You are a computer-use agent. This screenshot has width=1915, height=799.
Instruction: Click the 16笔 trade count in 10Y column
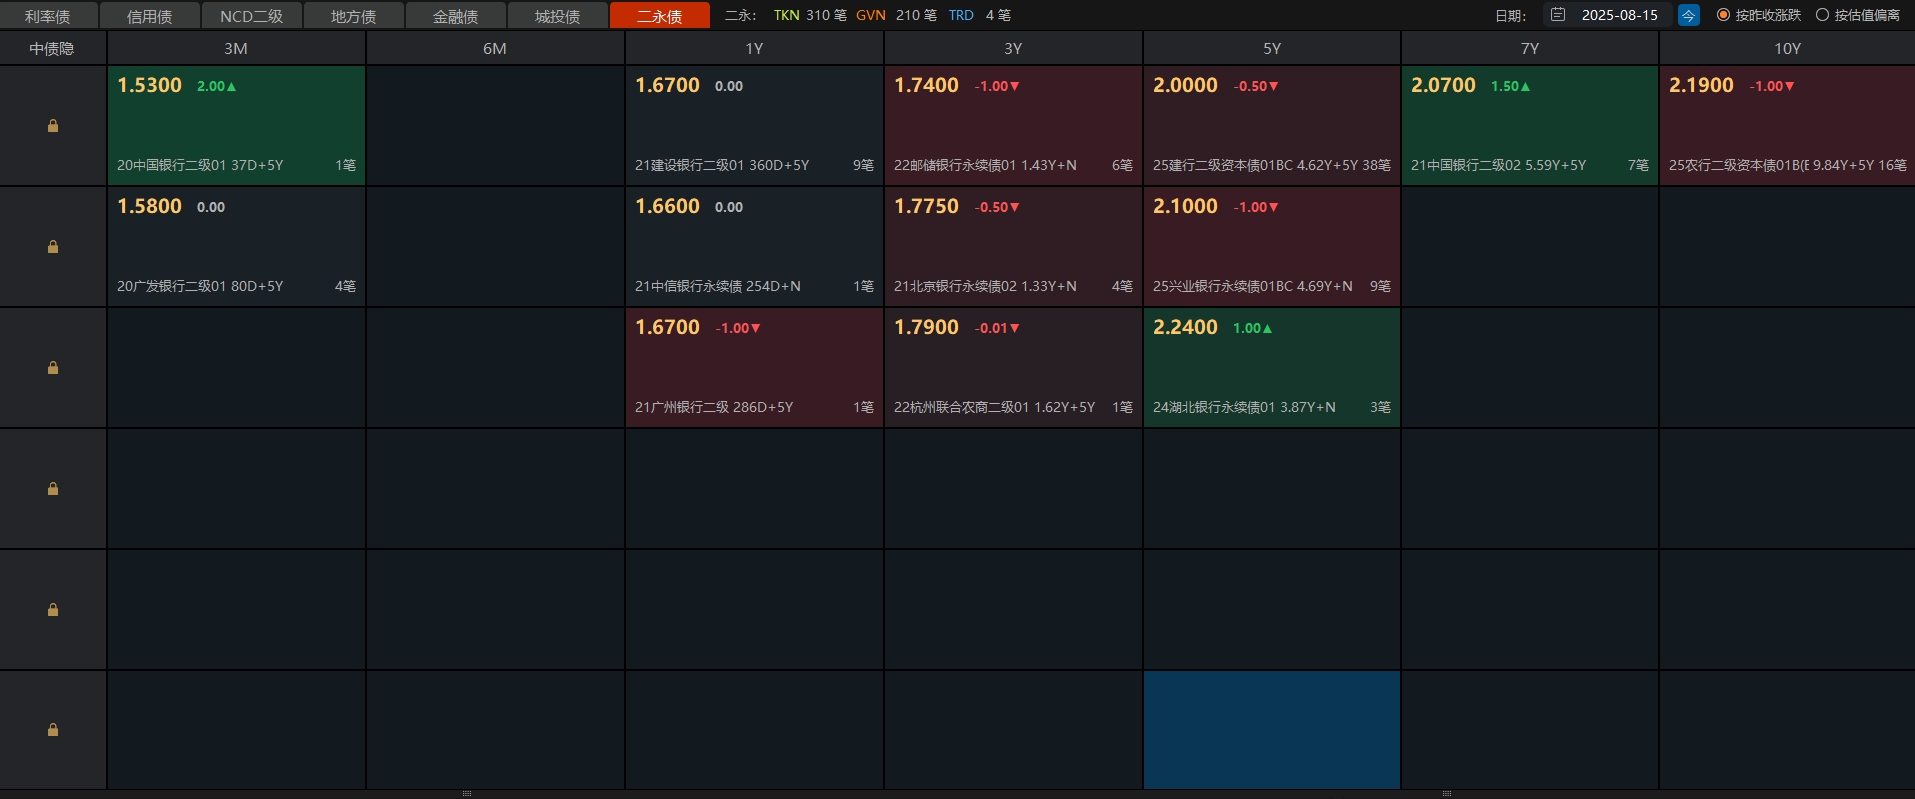(1893, 165)
